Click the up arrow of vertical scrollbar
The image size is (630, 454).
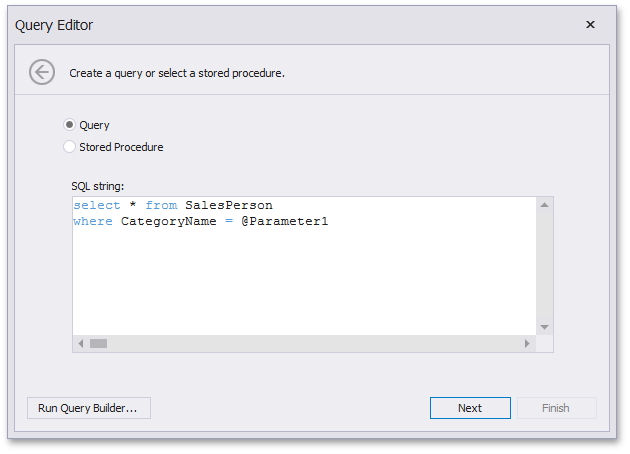544,205
